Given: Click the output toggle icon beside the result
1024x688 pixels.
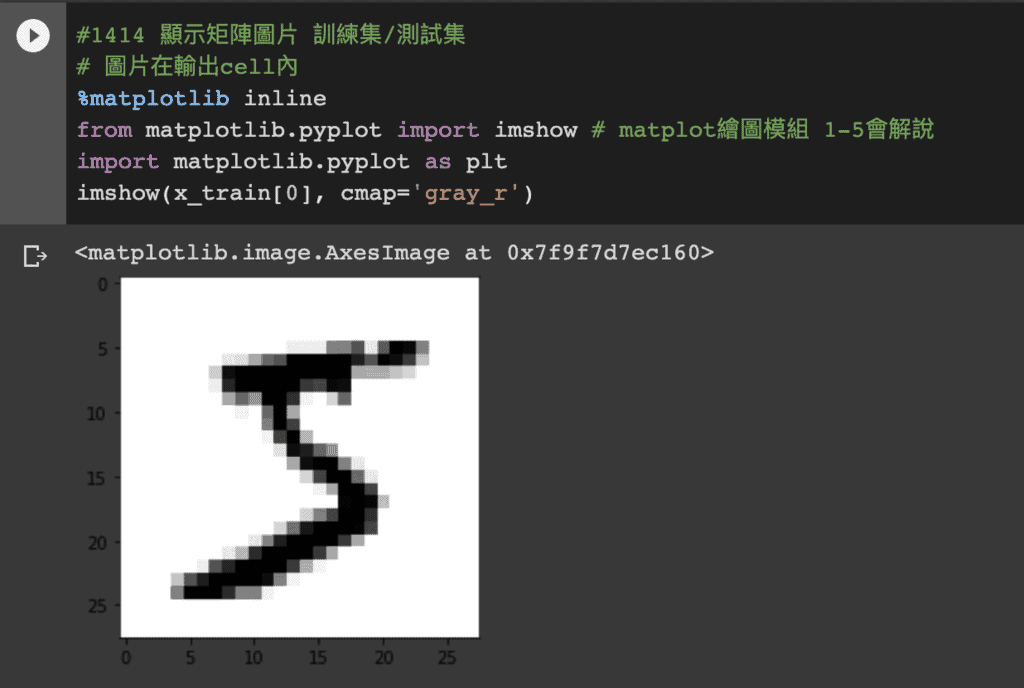Looking at the screenshot, I should (x=35, y=255).
